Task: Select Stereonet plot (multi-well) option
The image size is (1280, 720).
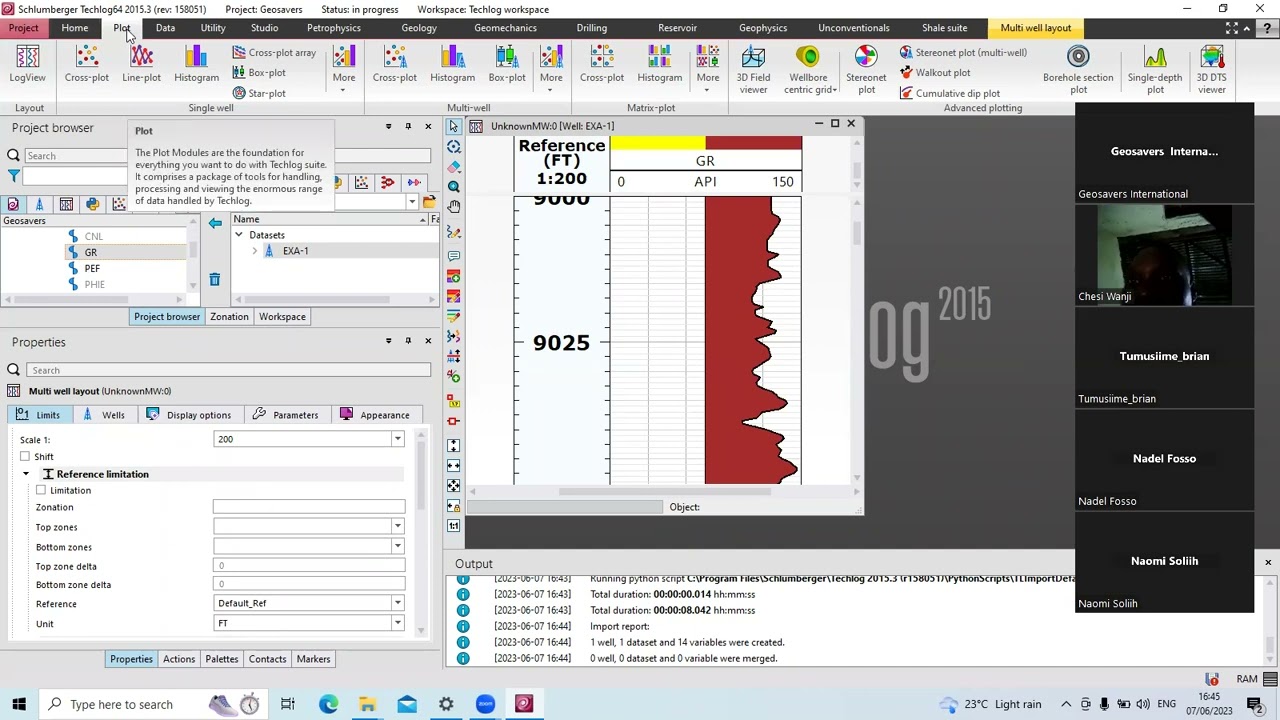Action: [962, 52]
